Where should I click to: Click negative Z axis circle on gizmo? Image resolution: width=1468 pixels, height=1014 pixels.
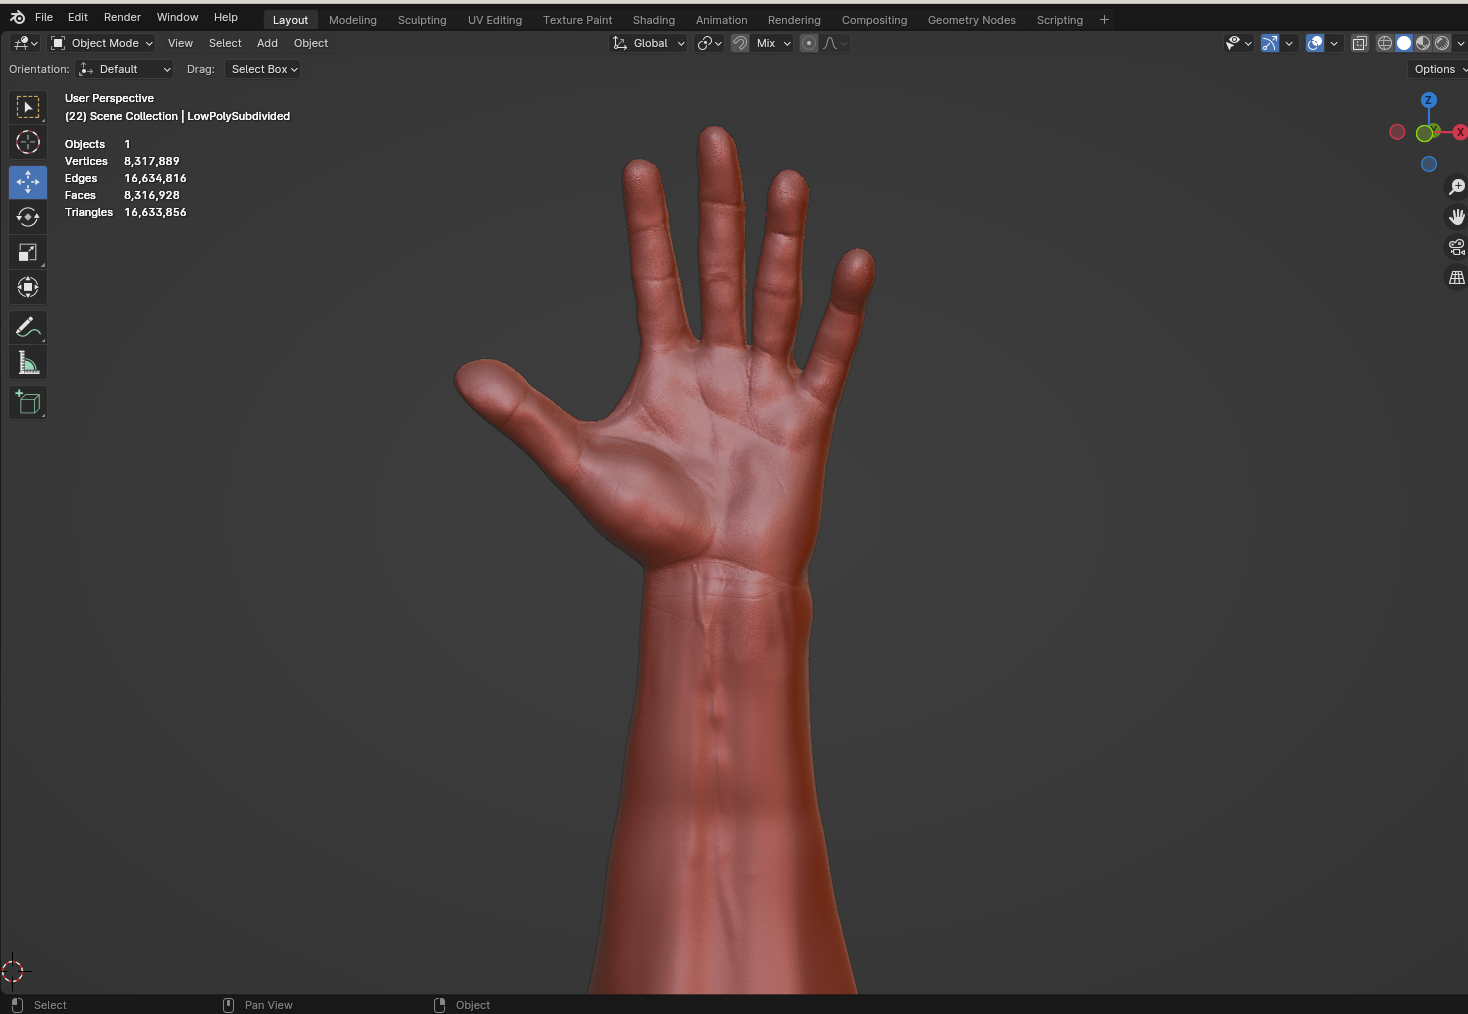point(1429,164)
